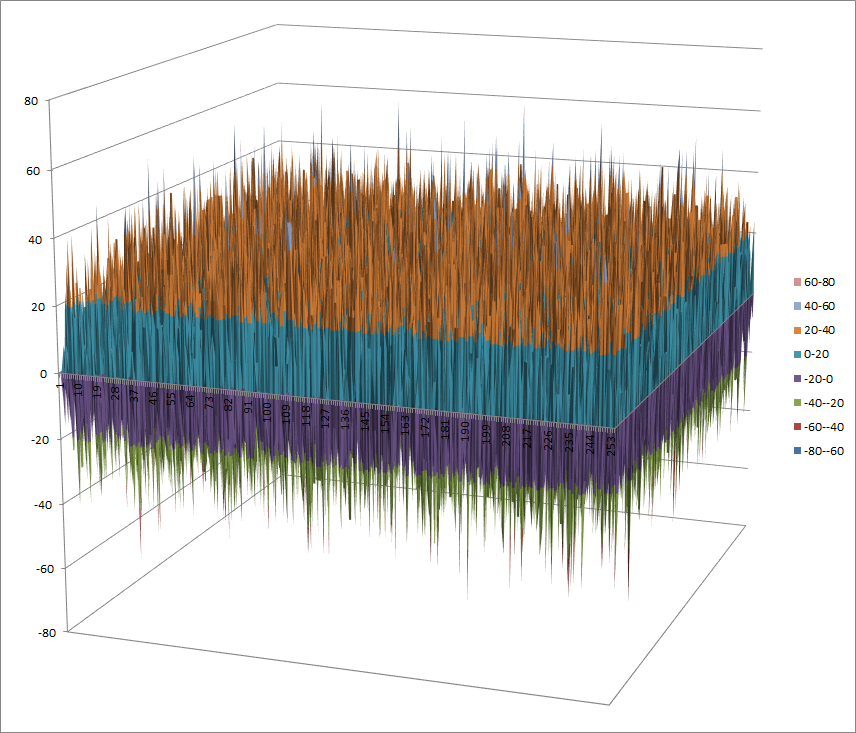Click horizontal axis label 118
This screenshot has width=856, height=733.
pyautogui.click(x=306, y=416)
